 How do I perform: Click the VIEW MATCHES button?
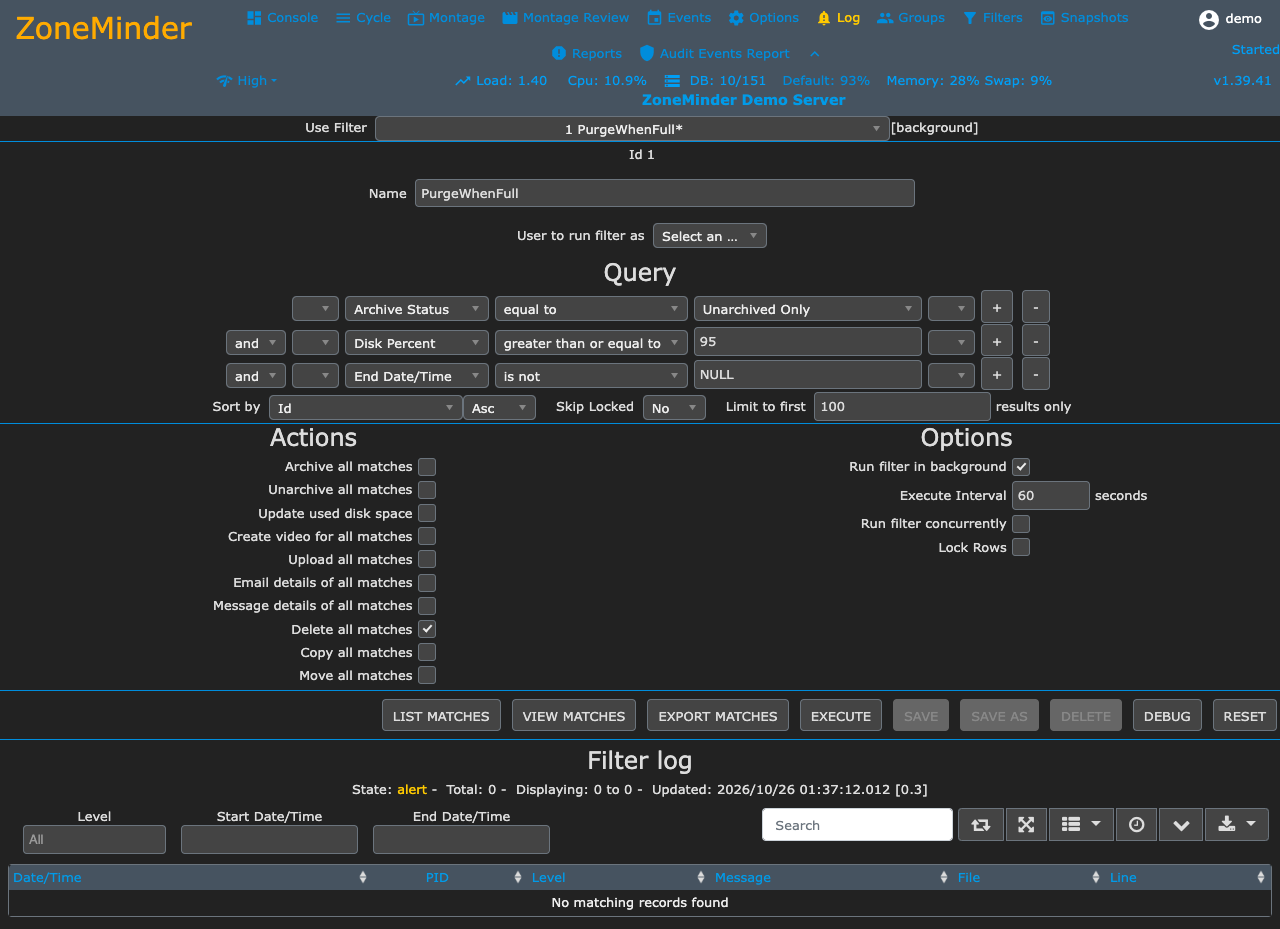pyautogui.click(x=574, y=716)
